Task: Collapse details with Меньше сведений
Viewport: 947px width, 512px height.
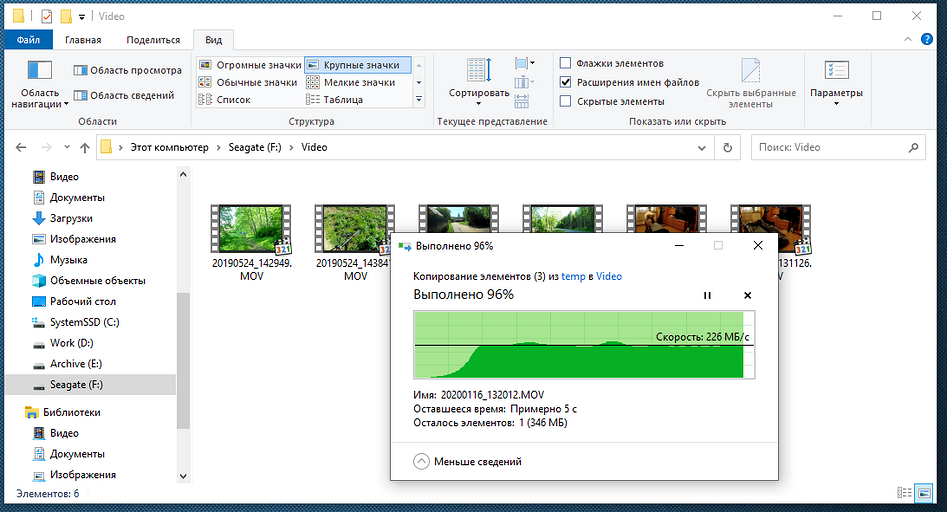Action: 421,461
